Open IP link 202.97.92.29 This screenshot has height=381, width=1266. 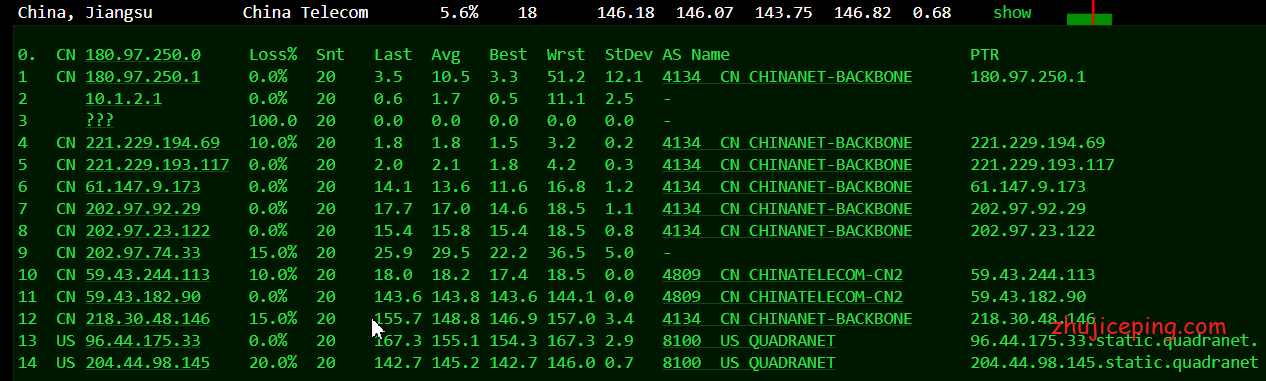tap(143, 209)
